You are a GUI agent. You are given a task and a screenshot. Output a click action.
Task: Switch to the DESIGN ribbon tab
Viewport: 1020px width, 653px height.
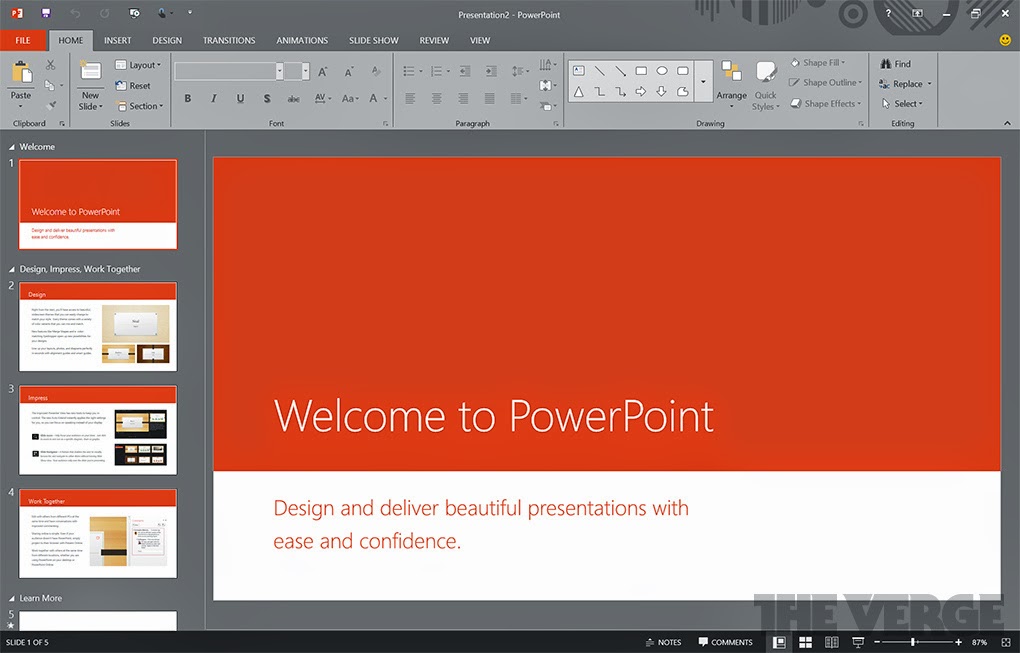pos(166,40)
